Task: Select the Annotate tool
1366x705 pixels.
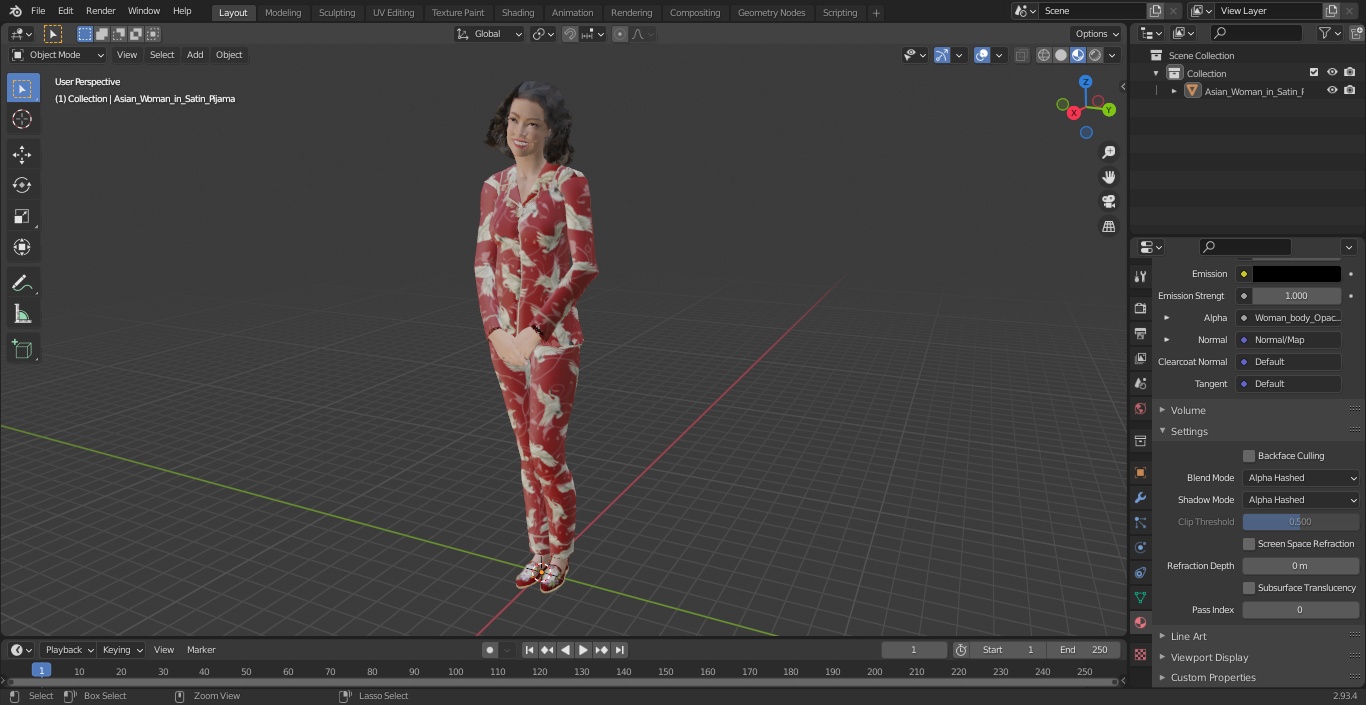Action: click(x=22, y=284)
